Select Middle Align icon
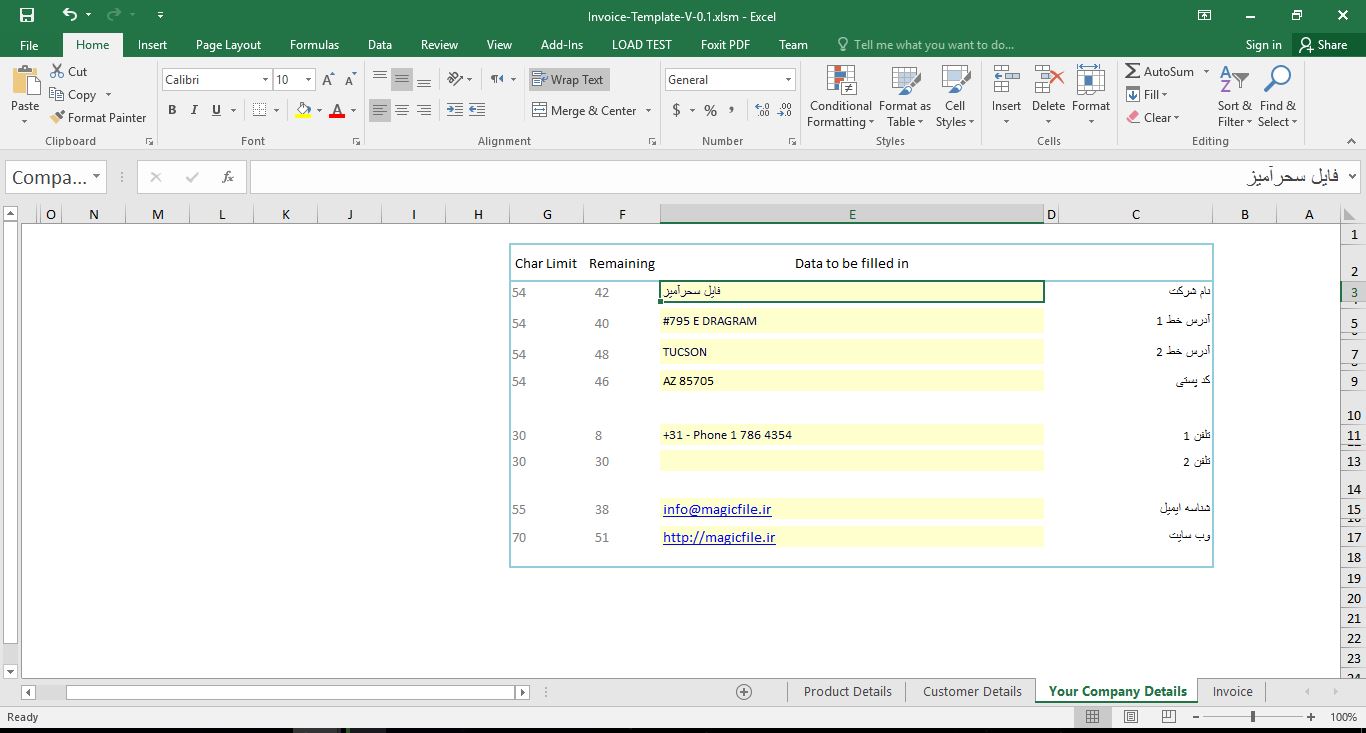This screenshot has height=733, width=1366. 402,79
